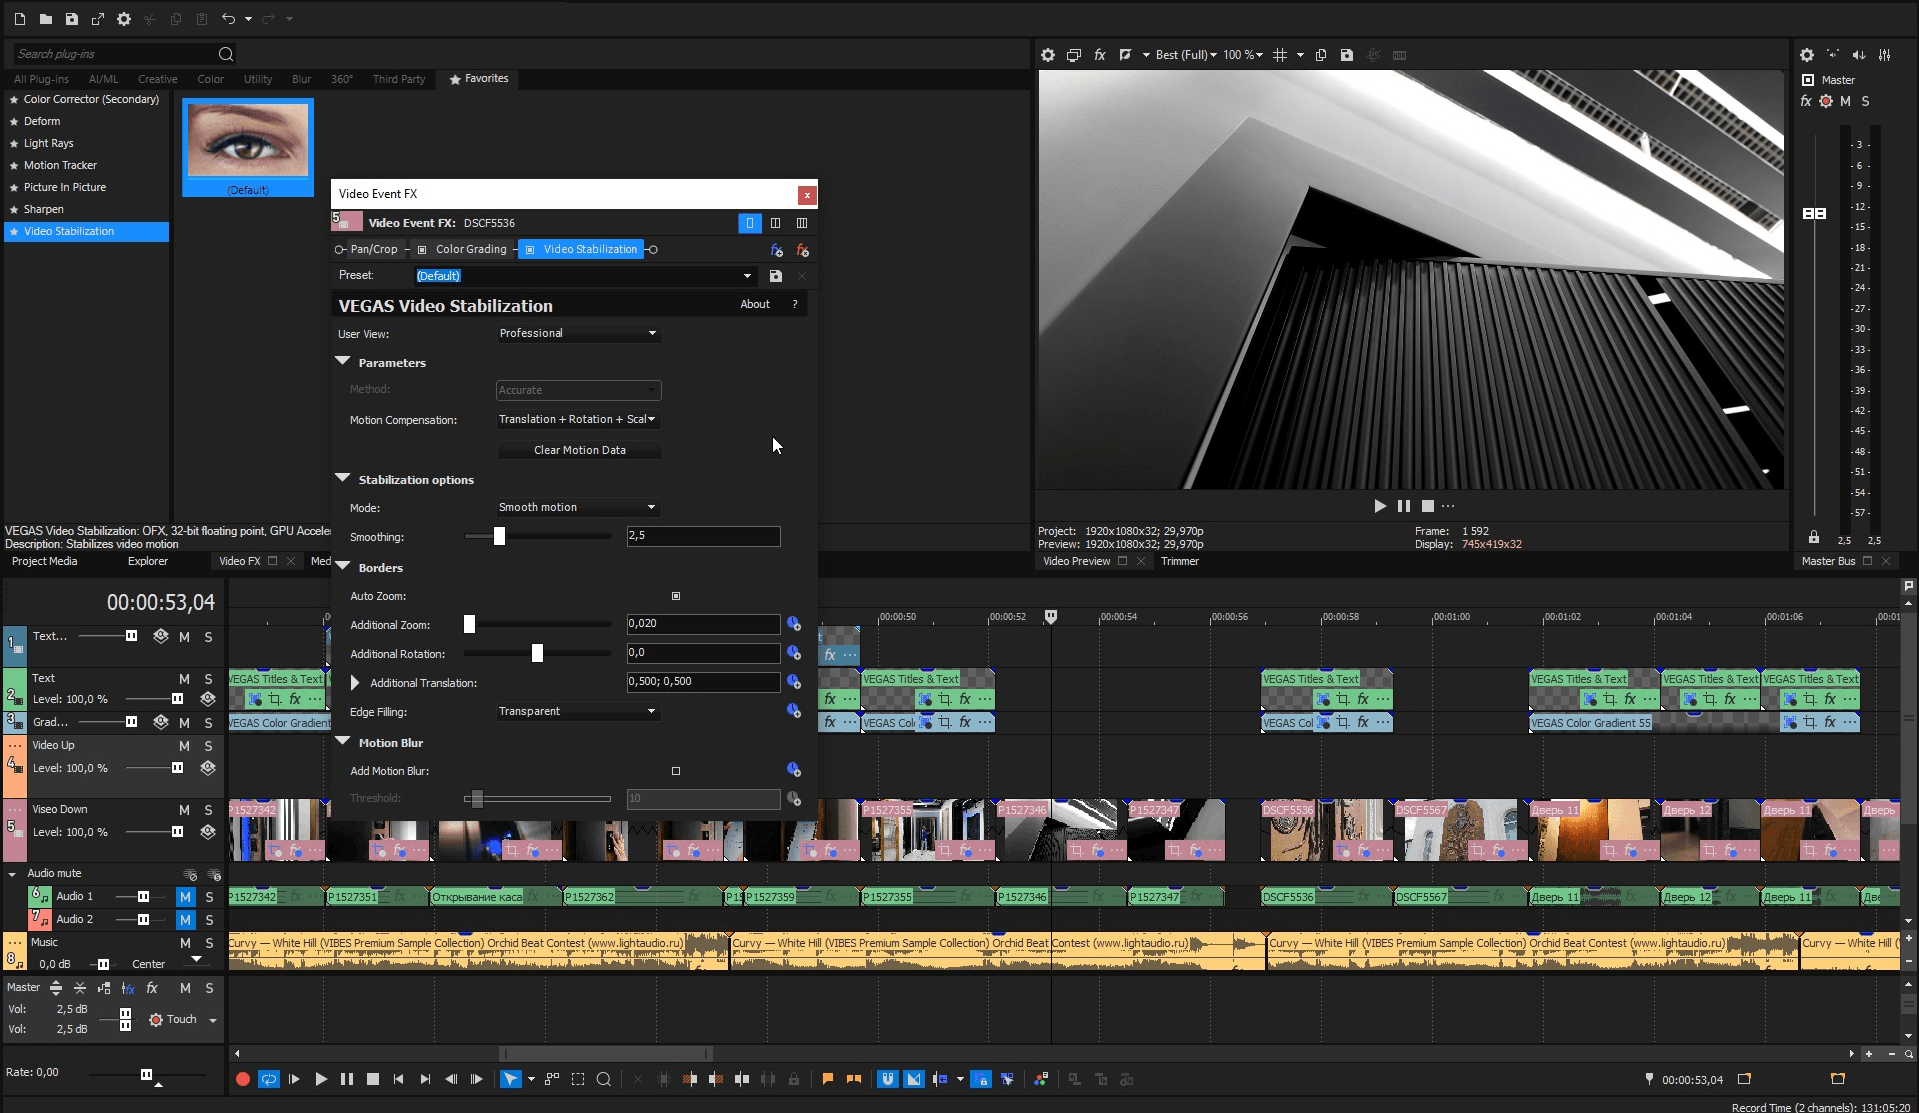Mute the Music track

click(x=185, y=943)
